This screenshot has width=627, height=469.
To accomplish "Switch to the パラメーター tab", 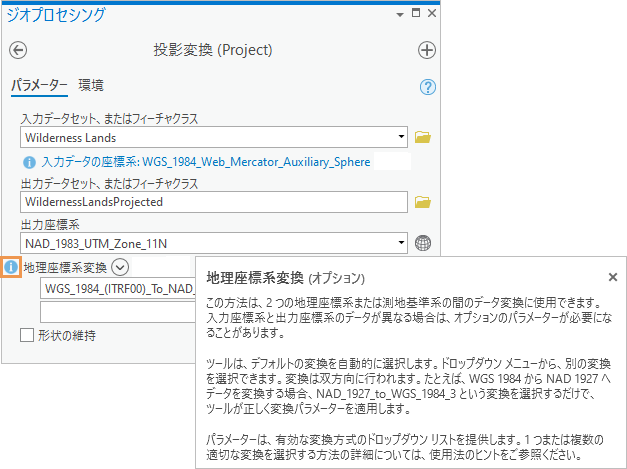I will click(38, 86).
